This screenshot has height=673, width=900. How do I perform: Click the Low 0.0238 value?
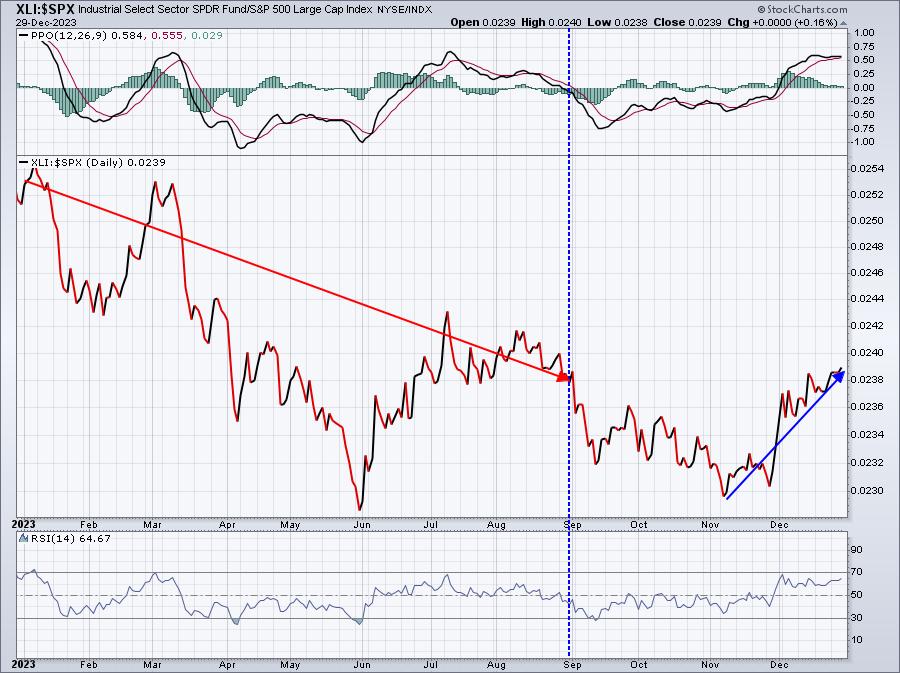click(x=618, y=22)
